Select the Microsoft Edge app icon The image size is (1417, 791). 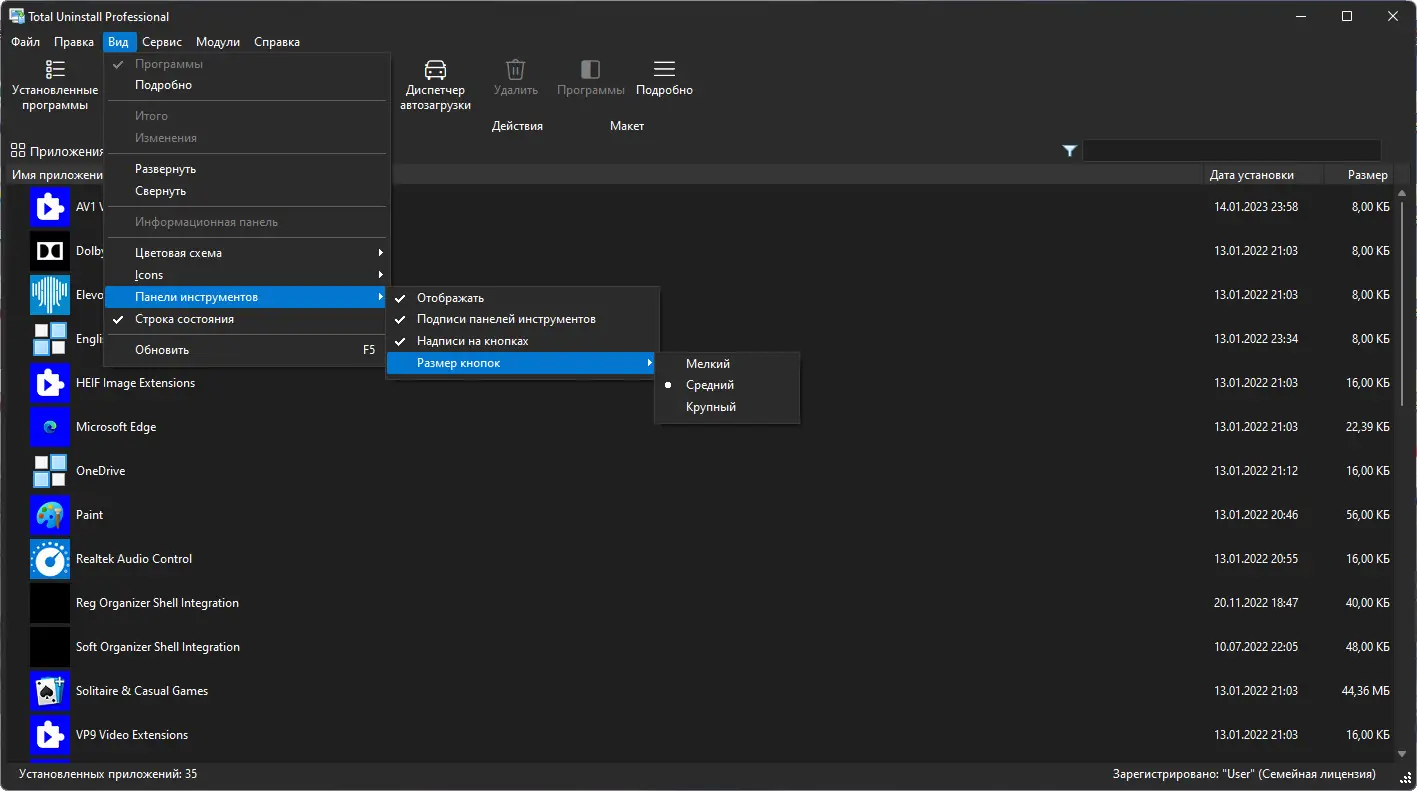(x=49, y=427)
